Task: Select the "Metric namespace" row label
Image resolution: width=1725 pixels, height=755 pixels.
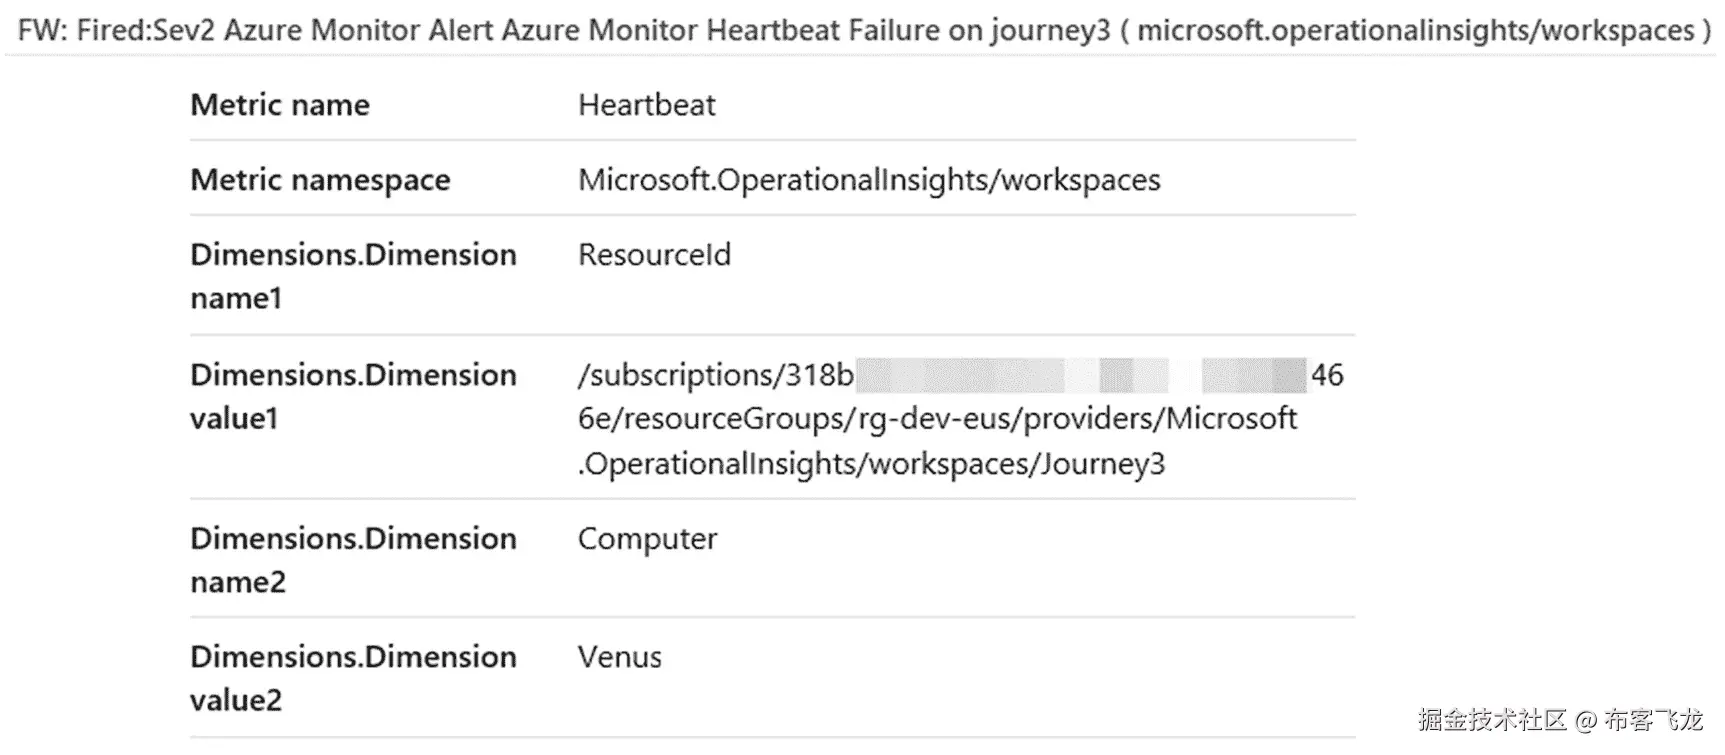Action: pos(320,180)
